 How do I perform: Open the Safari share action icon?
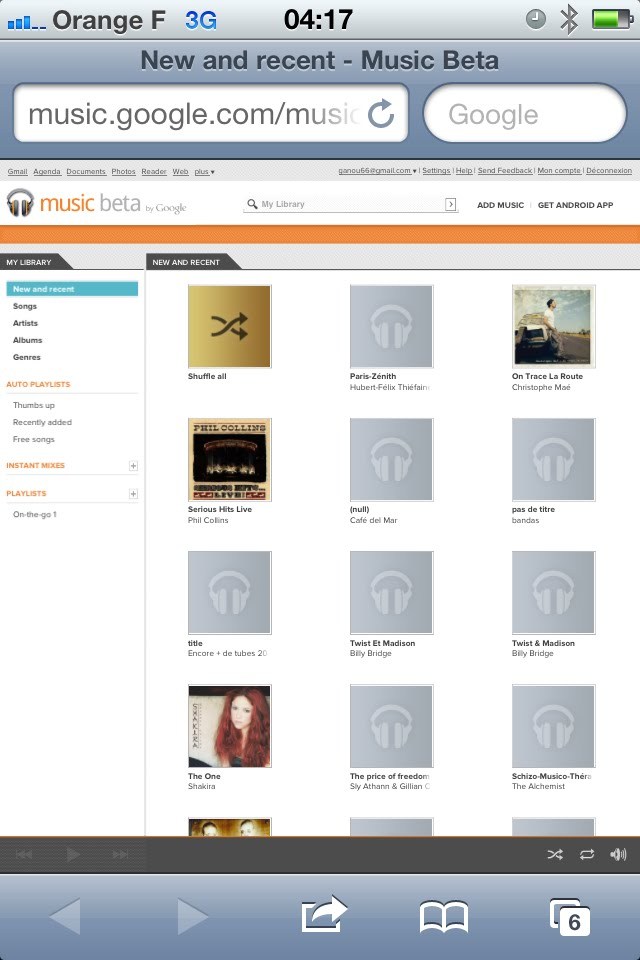(x=323, y=915)
